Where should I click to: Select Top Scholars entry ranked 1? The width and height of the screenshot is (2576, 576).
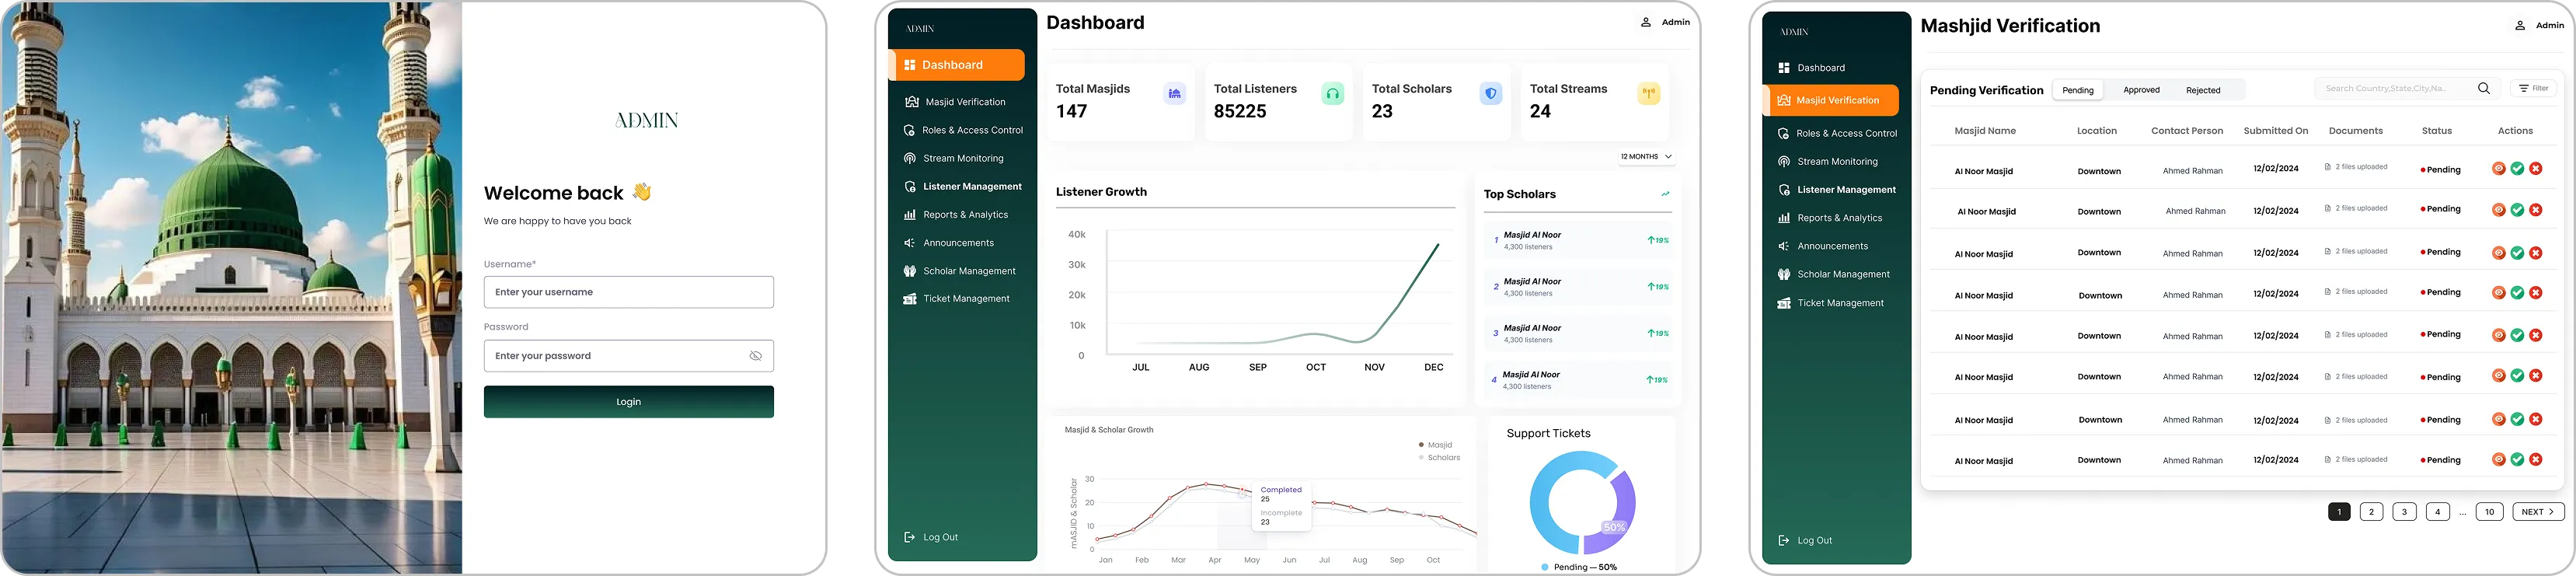[1579, 241]
